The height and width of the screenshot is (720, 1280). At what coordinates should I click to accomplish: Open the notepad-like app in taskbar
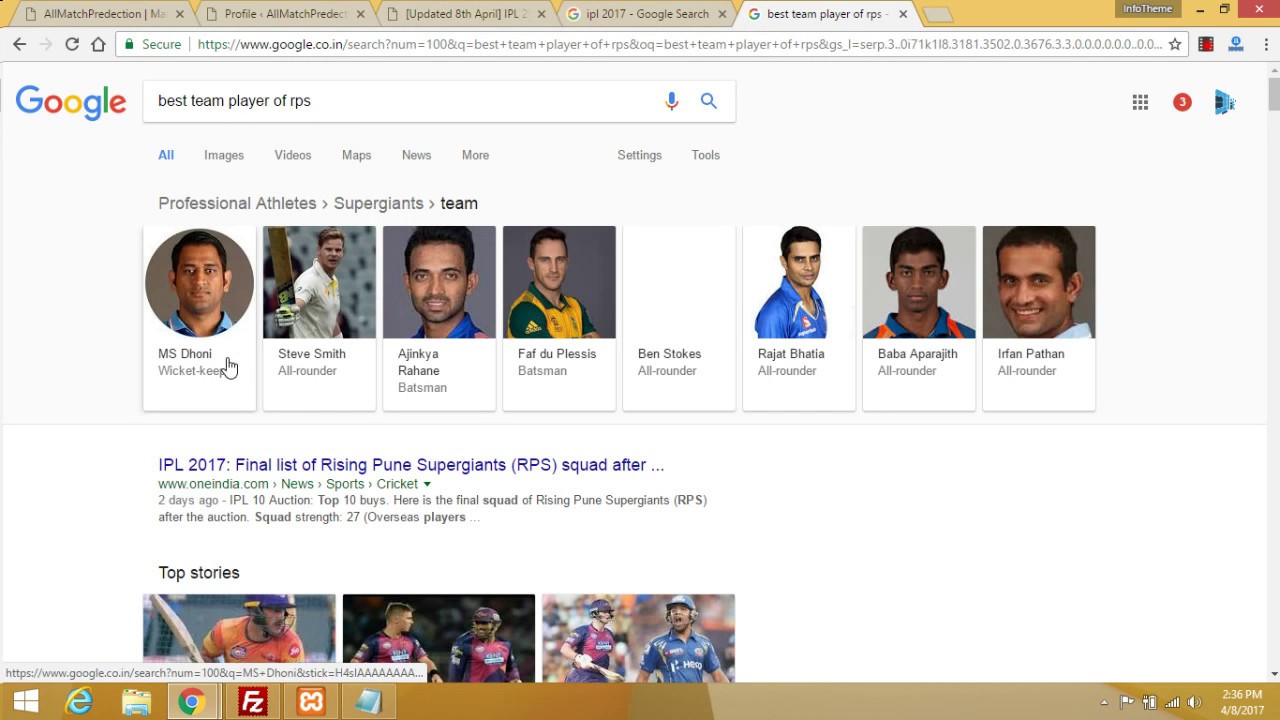point(368,702)
